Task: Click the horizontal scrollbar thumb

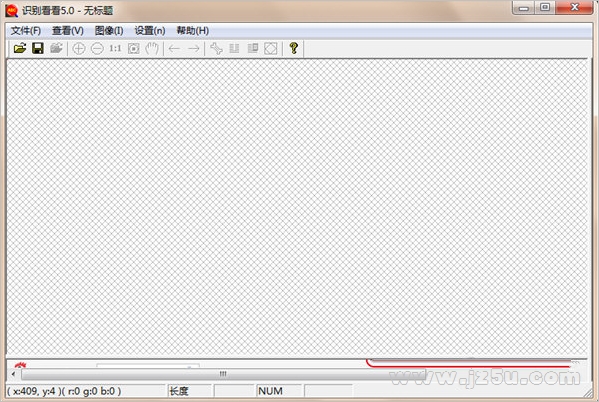Action: click(223, 374)
